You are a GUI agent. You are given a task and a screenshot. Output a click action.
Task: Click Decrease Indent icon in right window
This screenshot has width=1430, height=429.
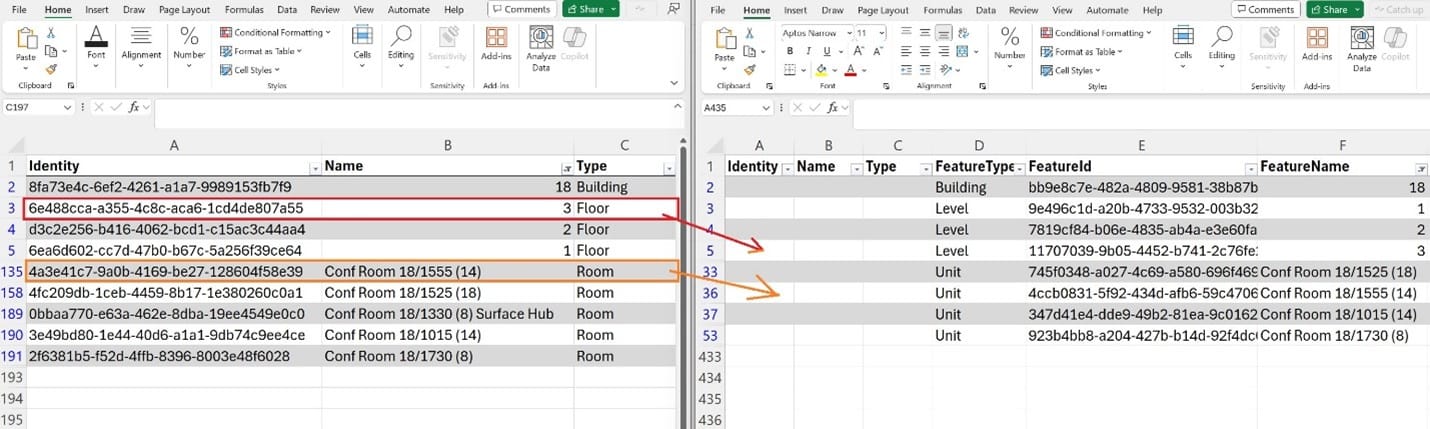tap(906, 69)
